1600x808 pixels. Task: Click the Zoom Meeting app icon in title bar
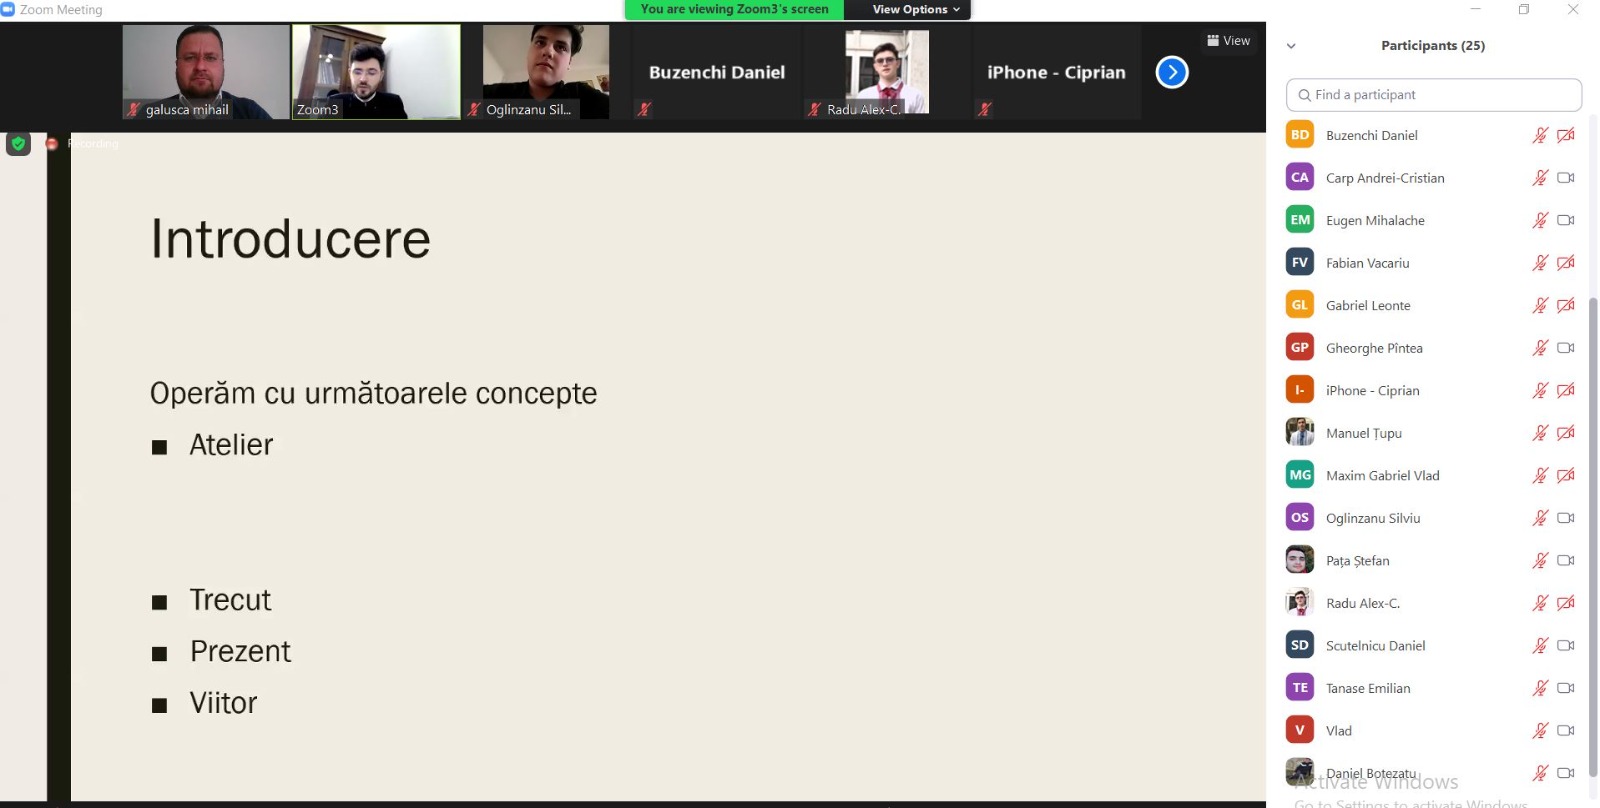coord(8,9)
